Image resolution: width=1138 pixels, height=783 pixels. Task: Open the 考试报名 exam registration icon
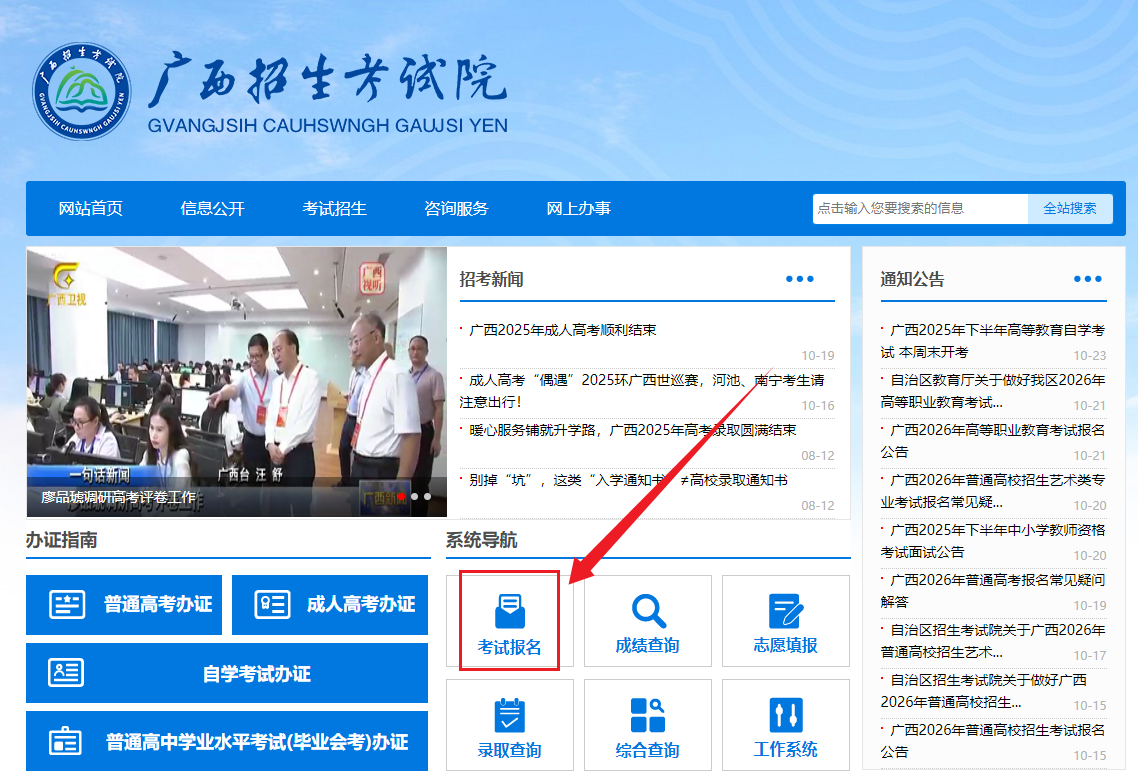(x=509, y=612)
